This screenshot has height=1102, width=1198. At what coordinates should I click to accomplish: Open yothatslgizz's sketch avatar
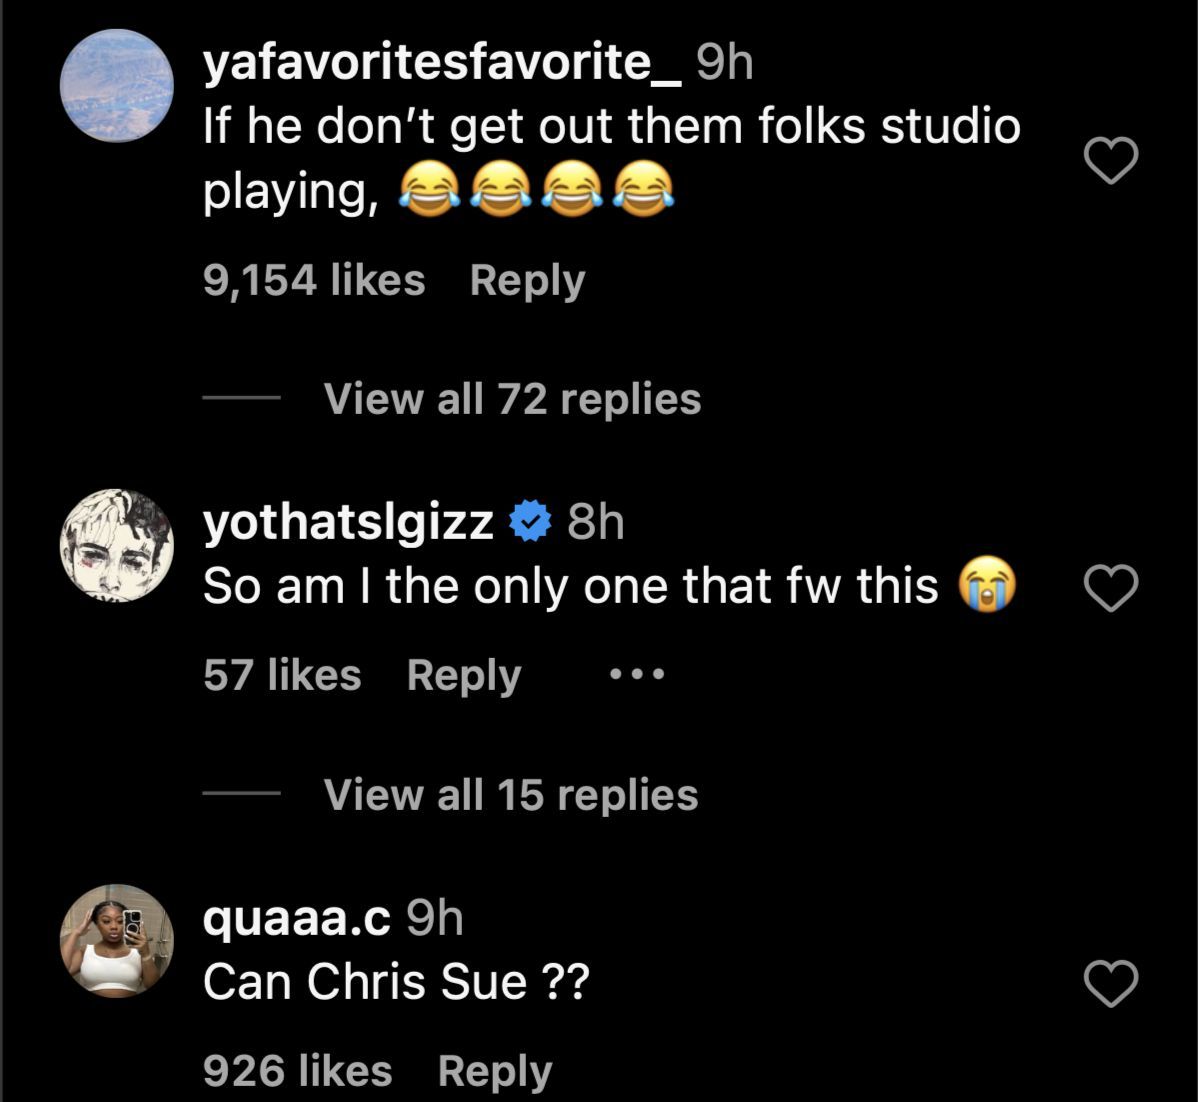tap(117, 545)
